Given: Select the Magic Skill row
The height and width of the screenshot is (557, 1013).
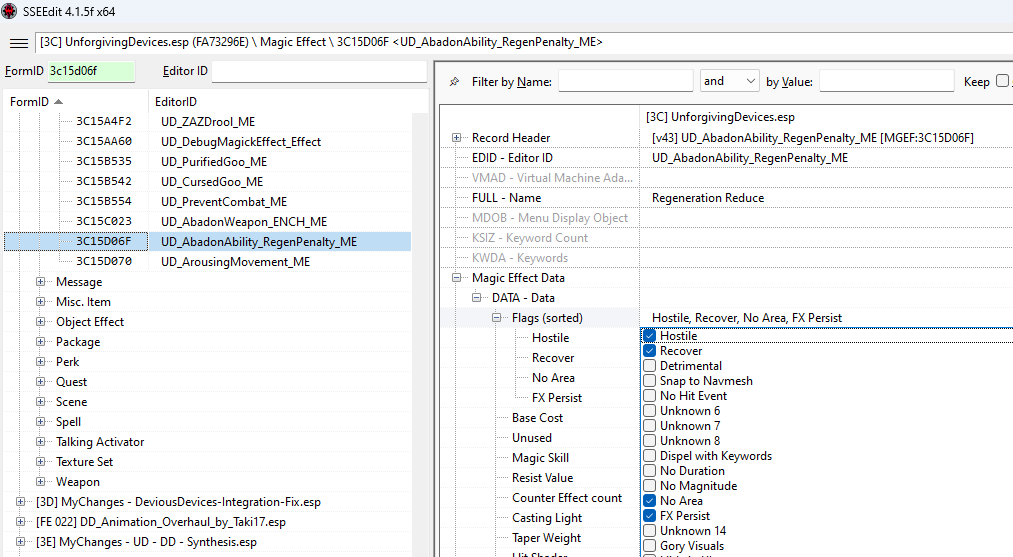Looking at the screenshot, I should point(540,458).
